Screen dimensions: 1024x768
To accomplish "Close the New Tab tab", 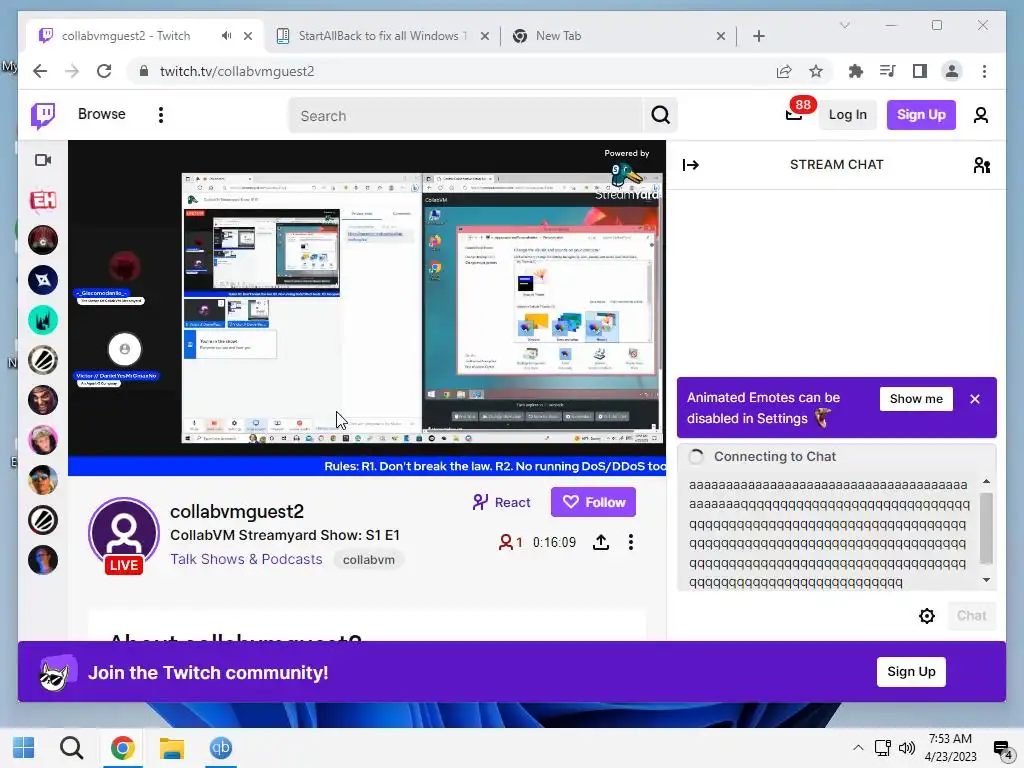I will (720, 36).
